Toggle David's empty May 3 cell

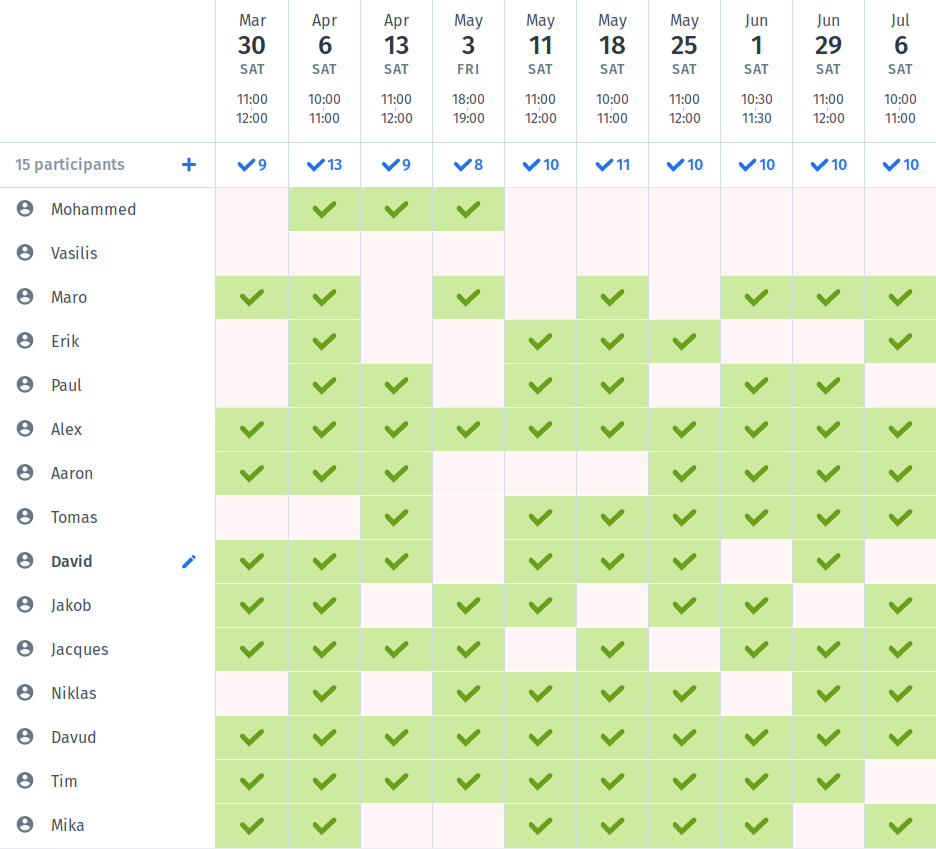468,562
